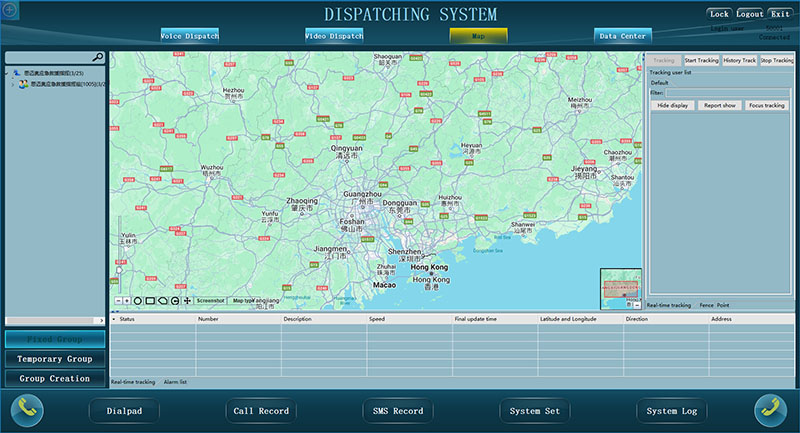
Task: Open the Dialpad
Action: tap(124, 411)
